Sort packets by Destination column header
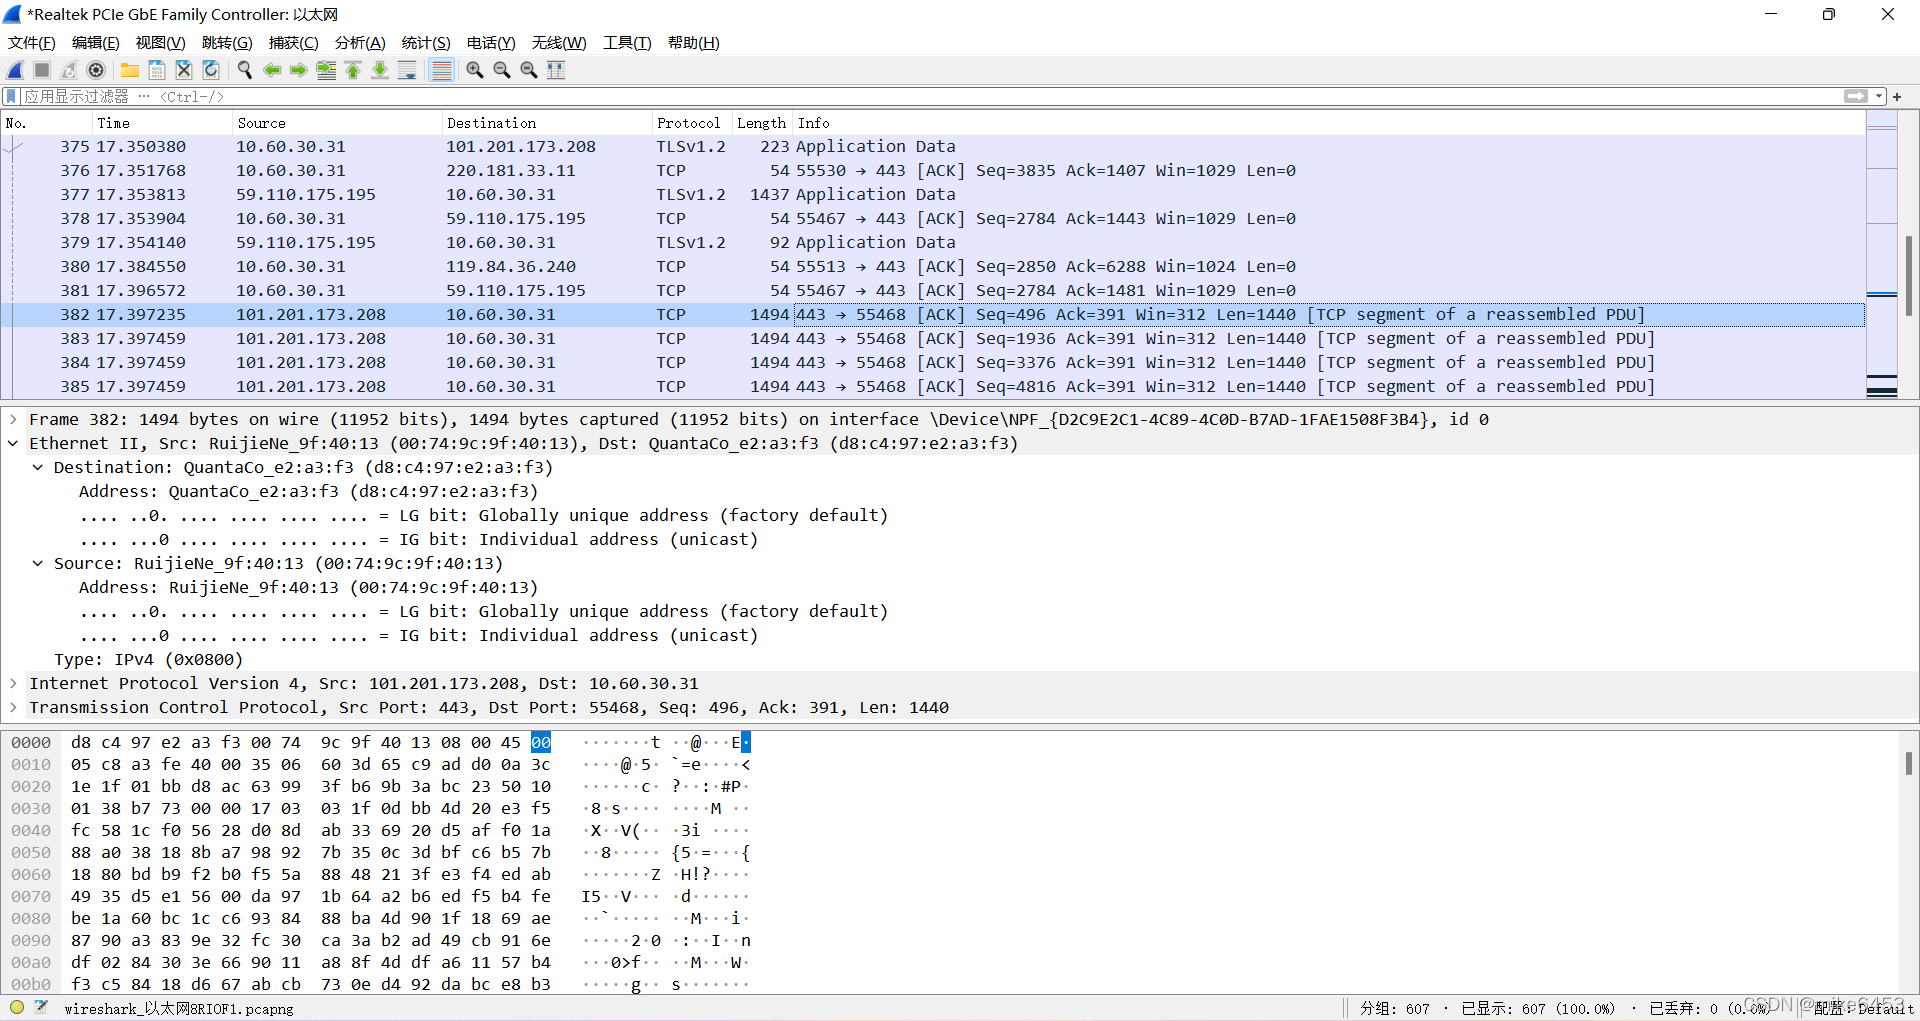Image resolution: width=1920 pixels, height=1021 pixels. (x=547, y=123)
